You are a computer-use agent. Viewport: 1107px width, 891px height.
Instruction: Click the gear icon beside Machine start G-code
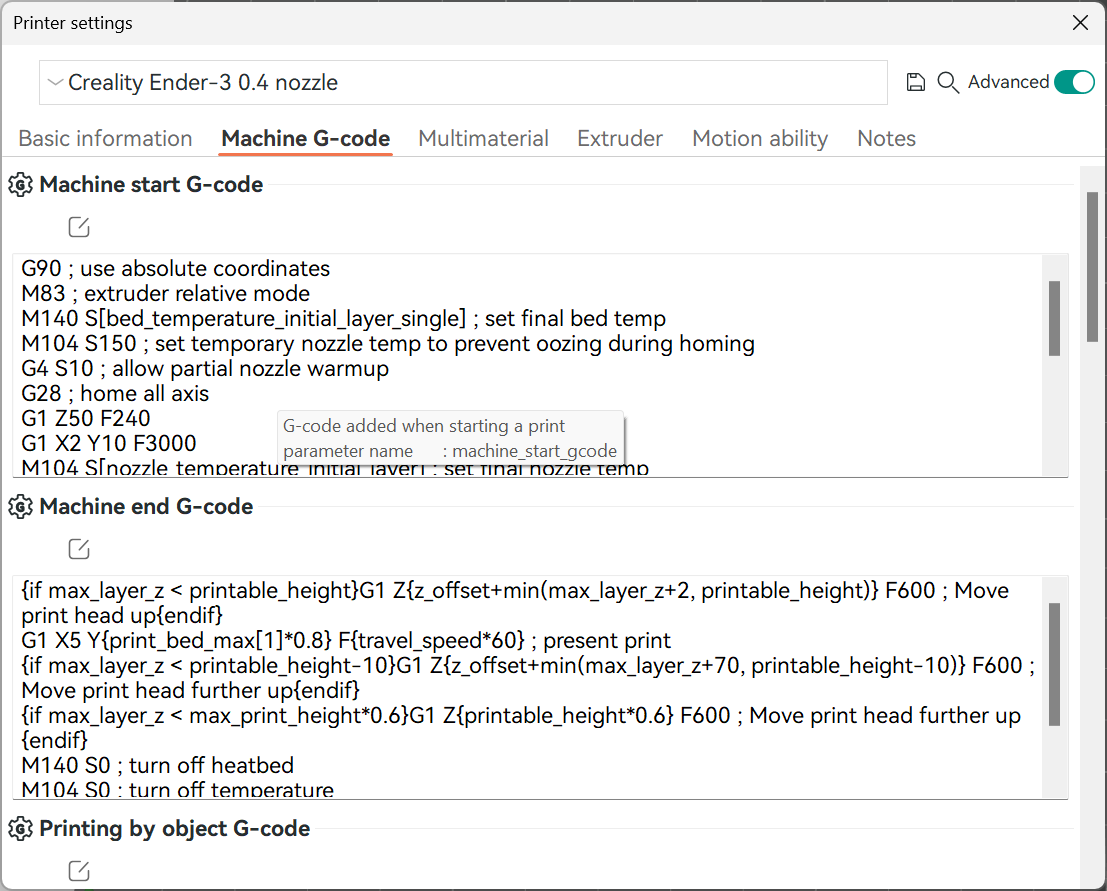20,185
